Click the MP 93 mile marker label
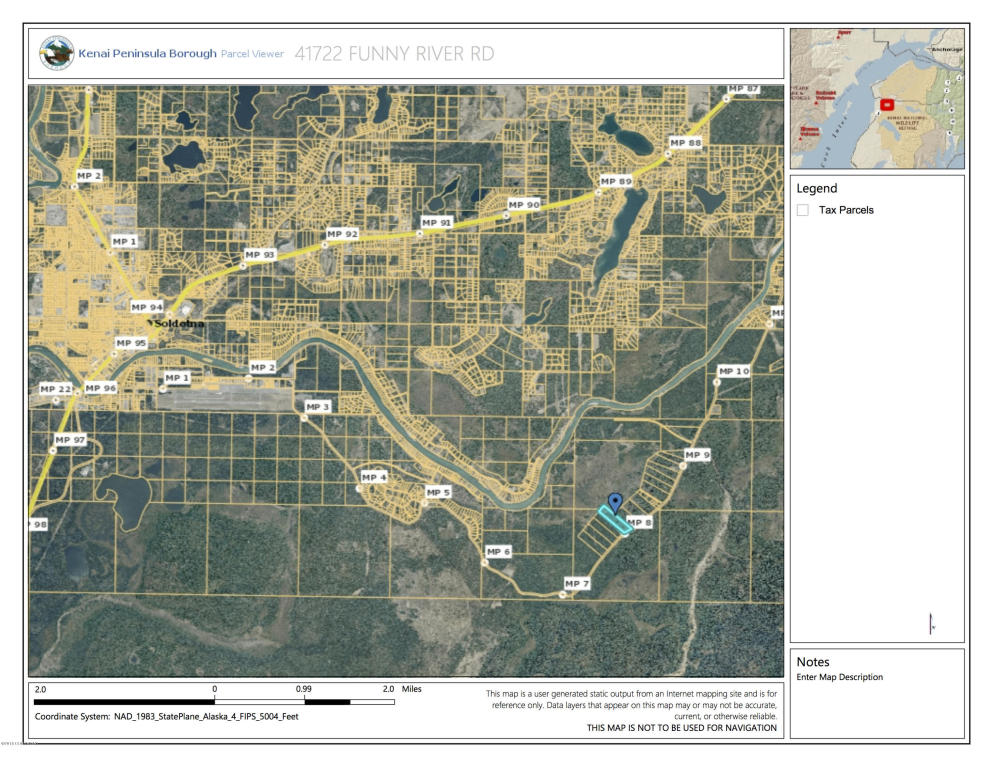Viewport: 993px width, 767px height. point(260,255)
